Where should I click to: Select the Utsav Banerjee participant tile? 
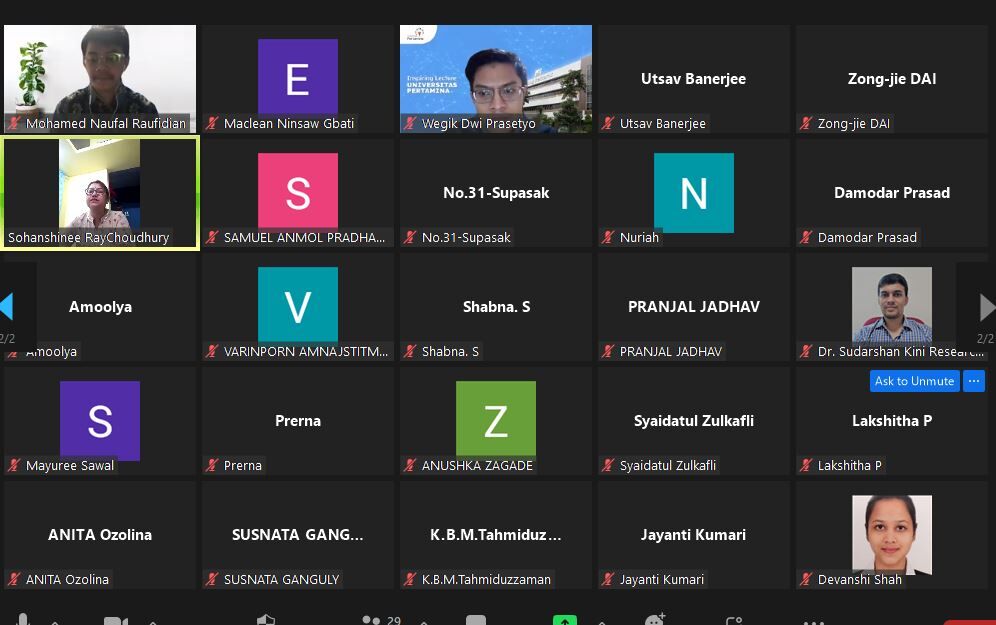pyautogui.click(x=693, y=78)
